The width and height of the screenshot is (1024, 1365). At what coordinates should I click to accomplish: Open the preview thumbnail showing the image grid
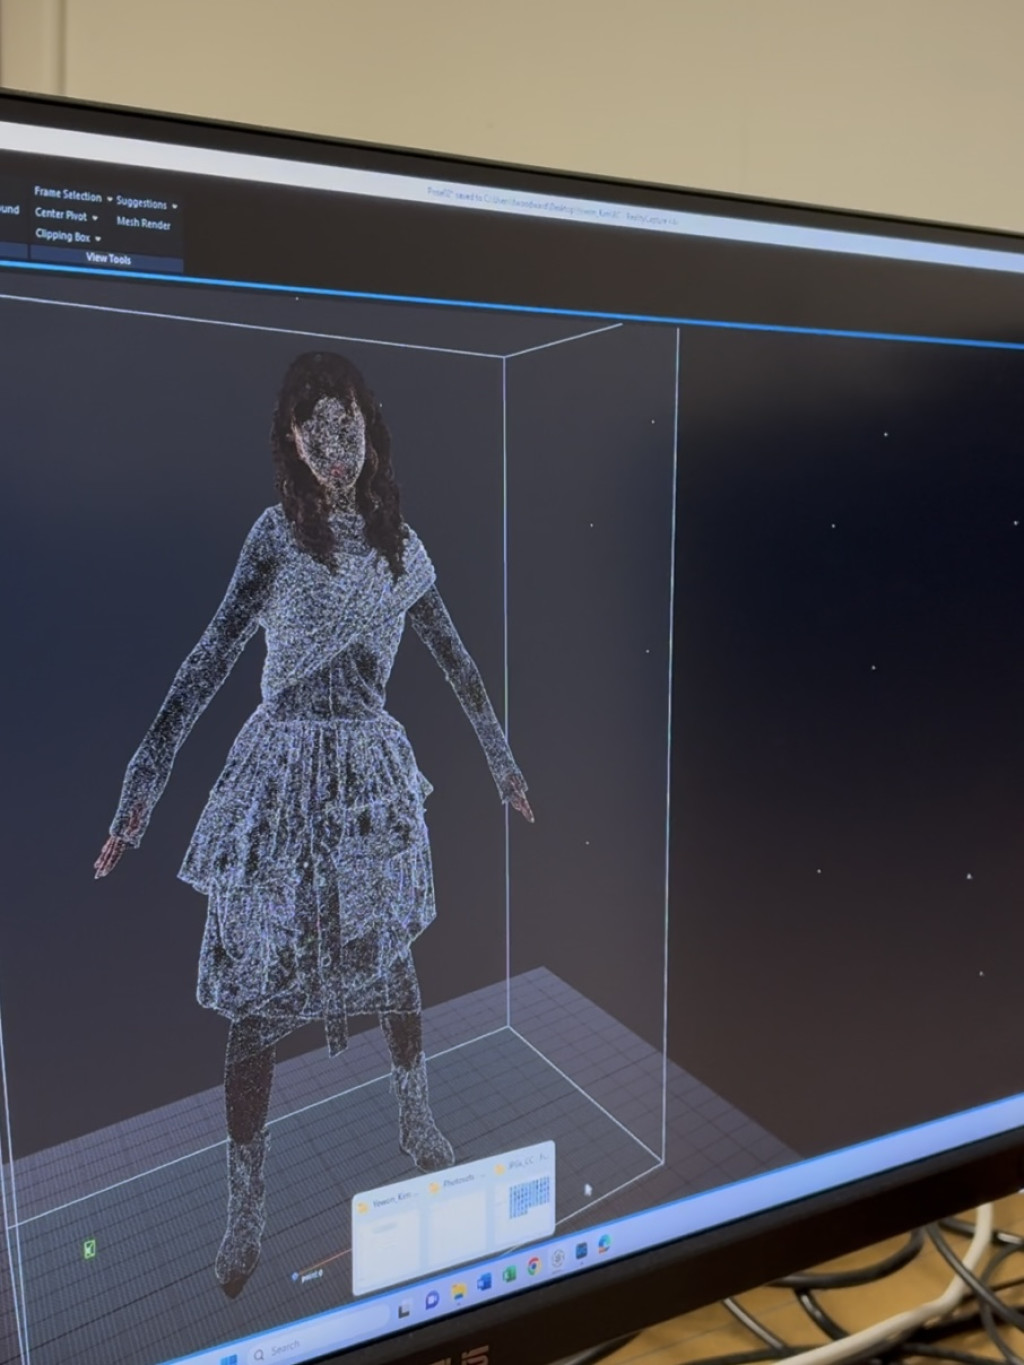click(x=527, y=1197)
